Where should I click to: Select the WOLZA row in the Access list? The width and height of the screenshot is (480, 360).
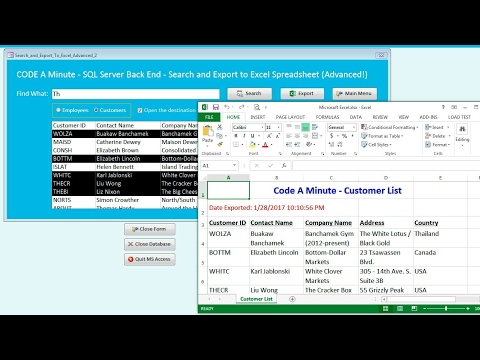[125, 134]
